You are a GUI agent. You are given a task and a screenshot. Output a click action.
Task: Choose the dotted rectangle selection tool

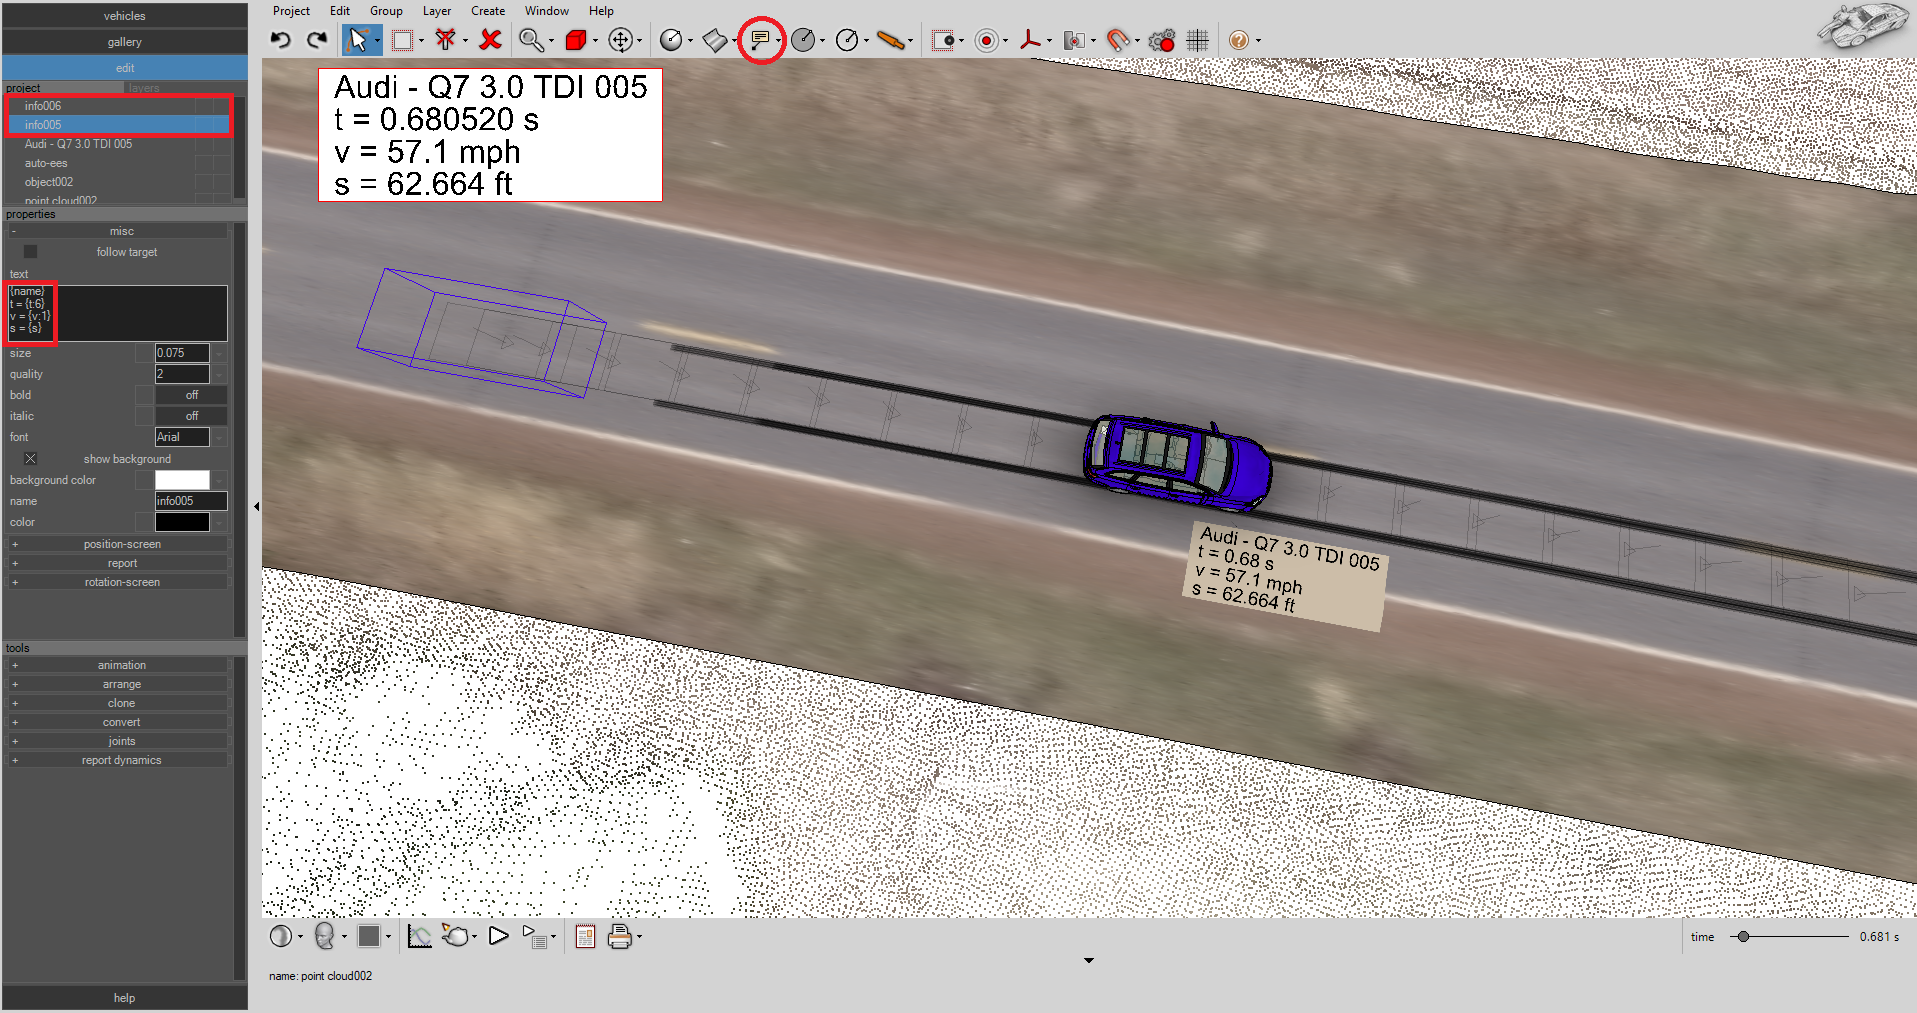pyautogui.click(x=402, y=40)
